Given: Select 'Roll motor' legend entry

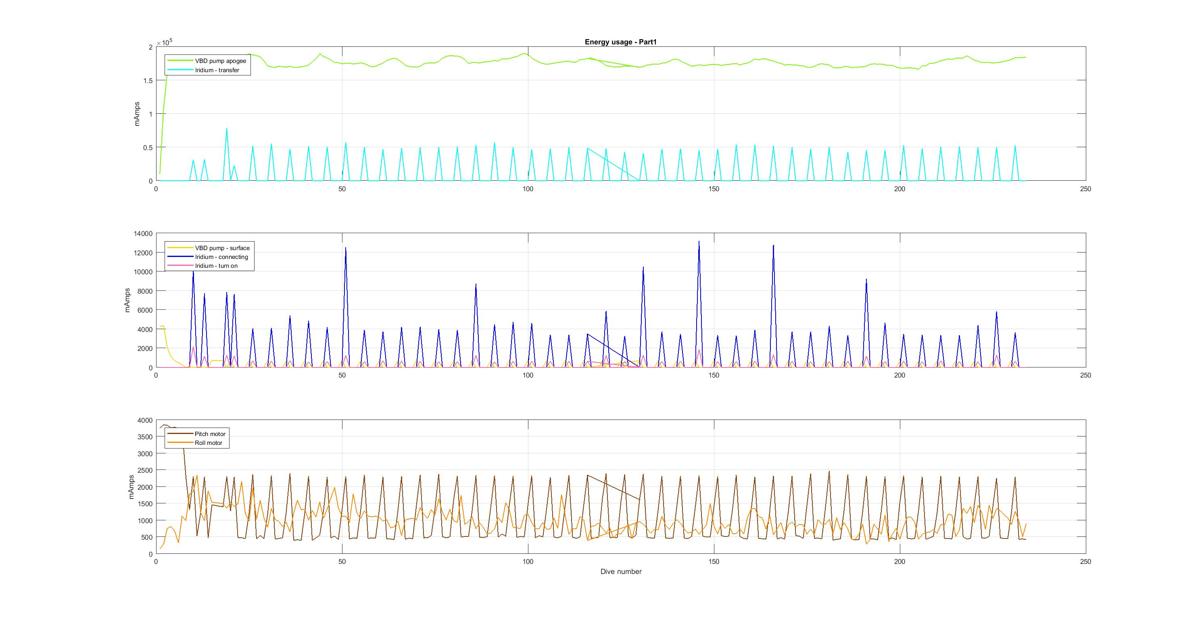Looking at the screenshot, I should [209, 443].
